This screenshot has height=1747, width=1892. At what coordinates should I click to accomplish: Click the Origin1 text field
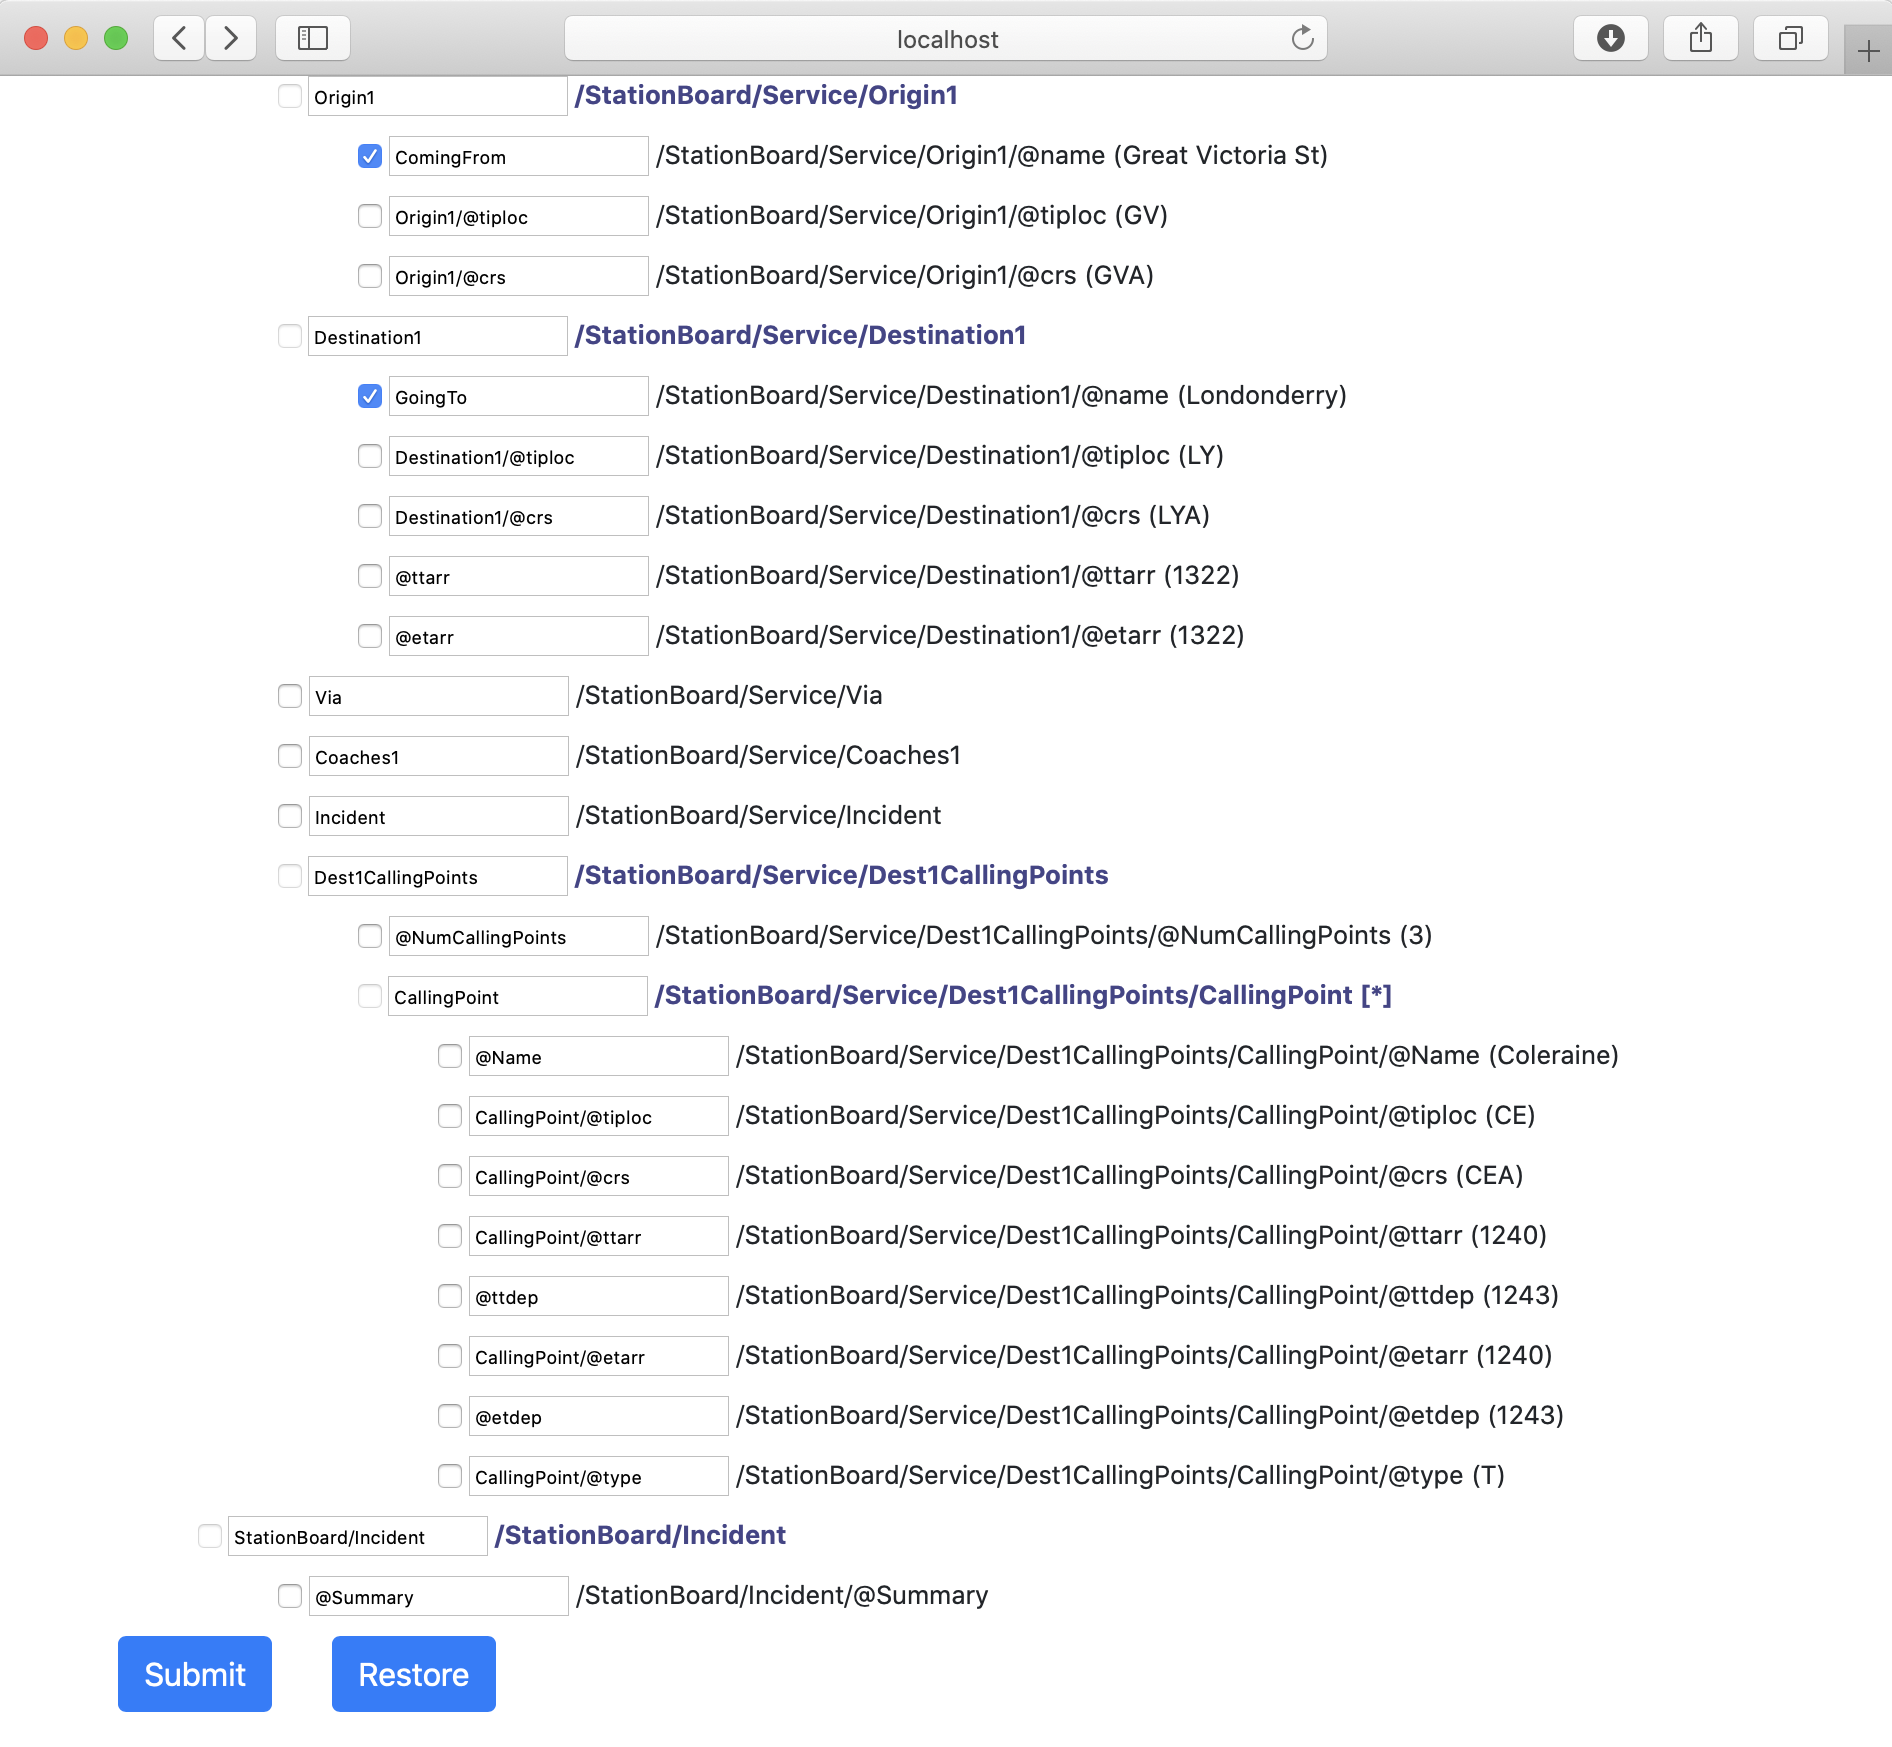pos(438,96)
